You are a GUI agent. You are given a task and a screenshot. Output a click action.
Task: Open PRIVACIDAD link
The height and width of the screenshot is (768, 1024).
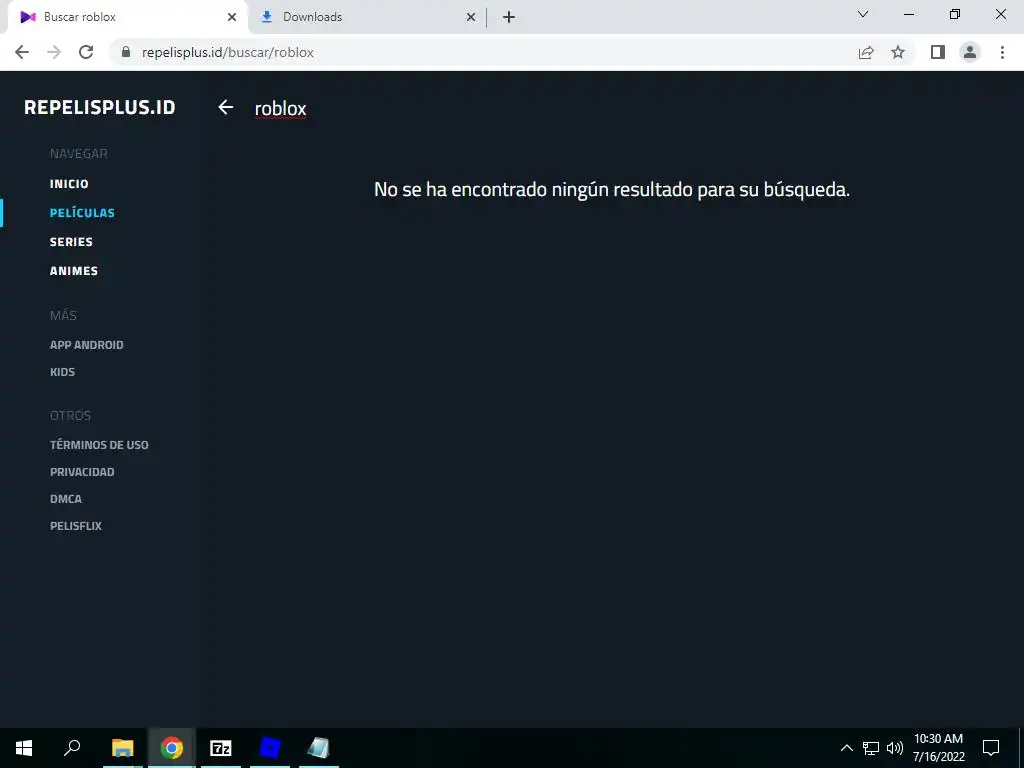point(82,472)
